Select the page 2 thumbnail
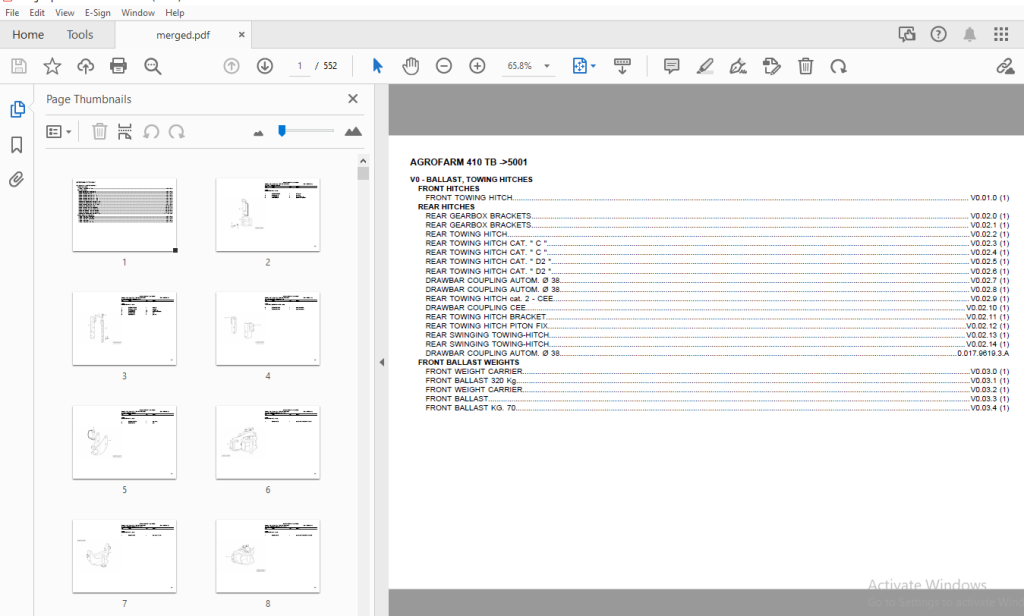 pyautogui.click(x=268, y=214)
